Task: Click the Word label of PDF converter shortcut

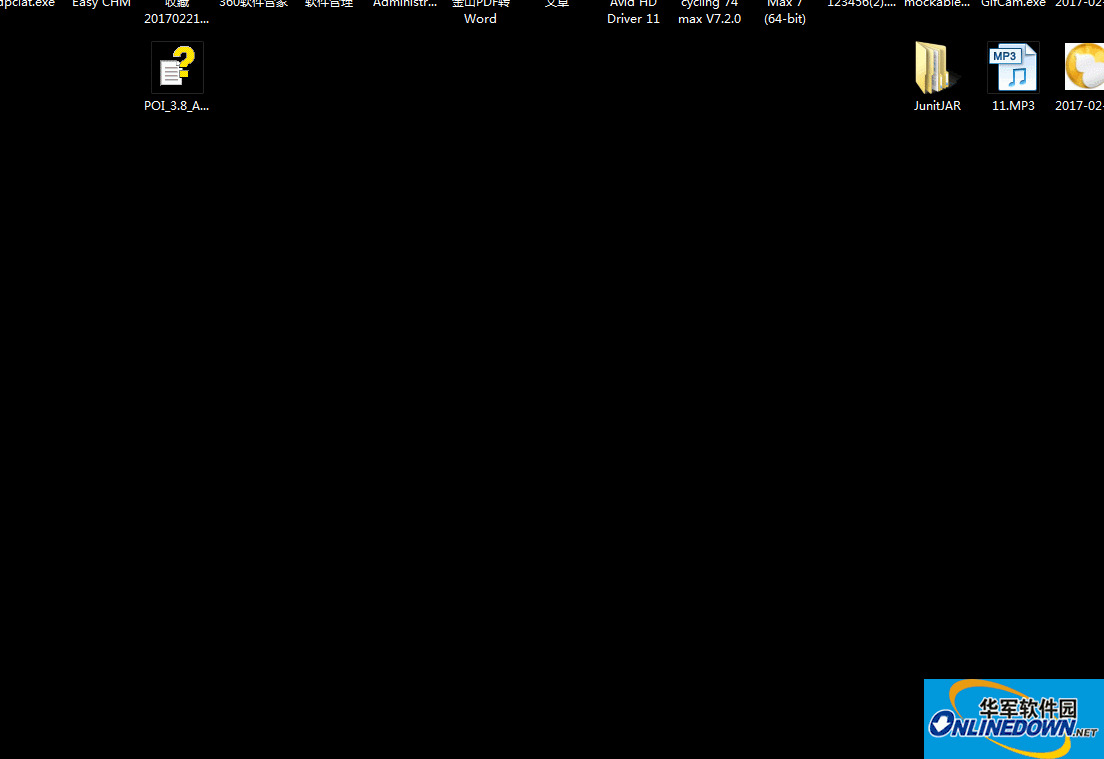Action: pos(480,19)
